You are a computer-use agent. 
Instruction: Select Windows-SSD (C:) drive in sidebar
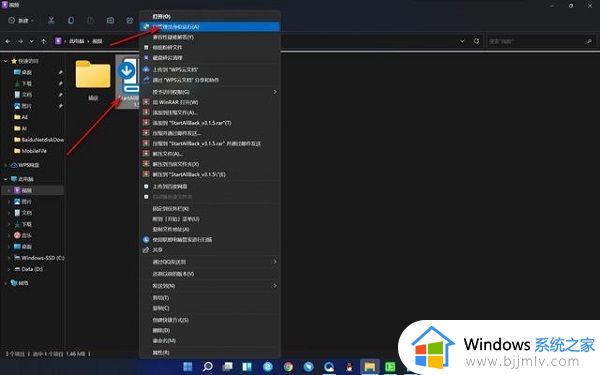click(x=39, y=258)
